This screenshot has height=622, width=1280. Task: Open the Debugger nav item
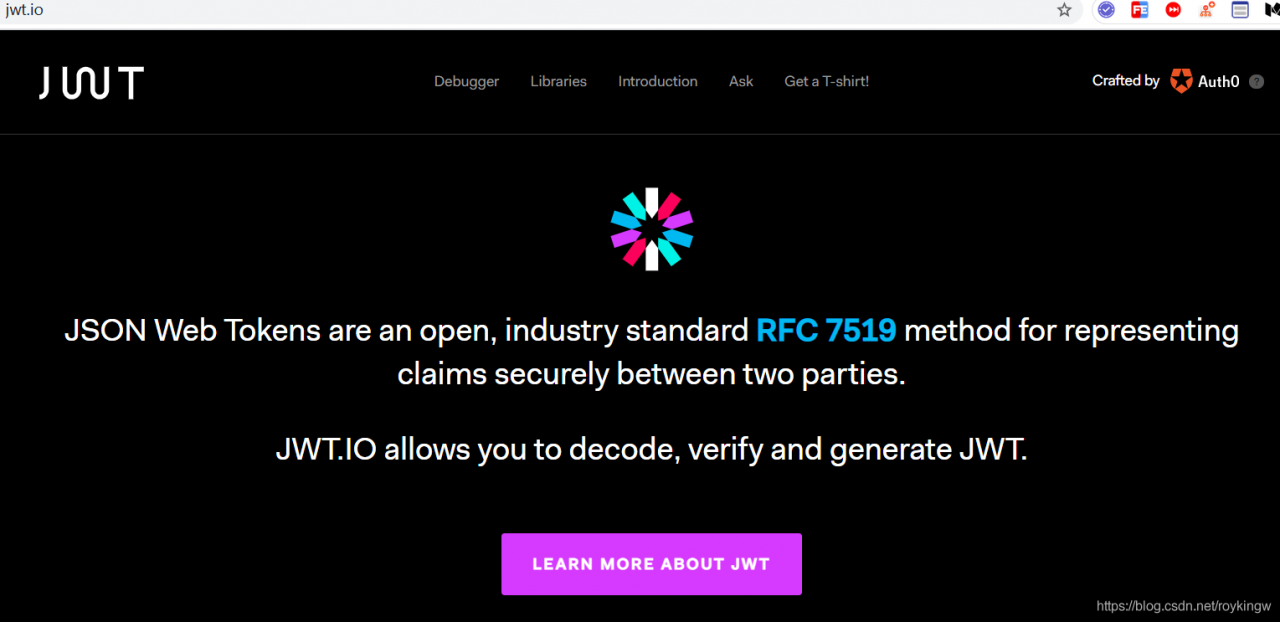point(466,81)
